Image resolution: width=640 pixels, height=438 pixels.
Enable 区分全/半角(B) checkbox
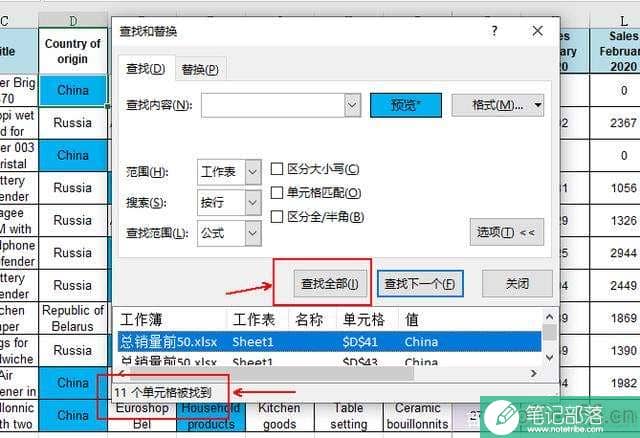pos(277,217)
